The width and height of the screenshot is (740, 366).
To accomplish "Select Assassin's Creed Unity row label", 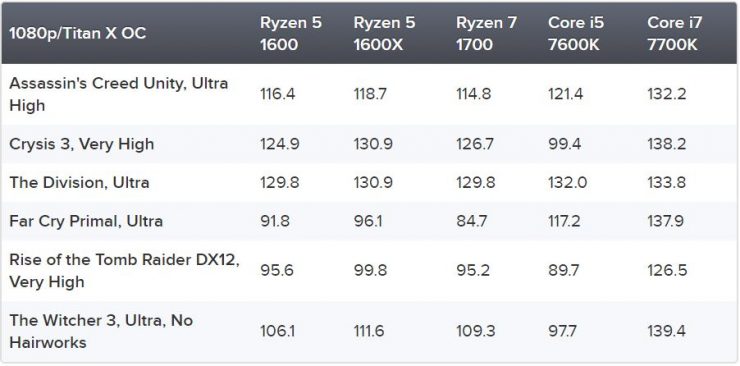I will point(118,94).
